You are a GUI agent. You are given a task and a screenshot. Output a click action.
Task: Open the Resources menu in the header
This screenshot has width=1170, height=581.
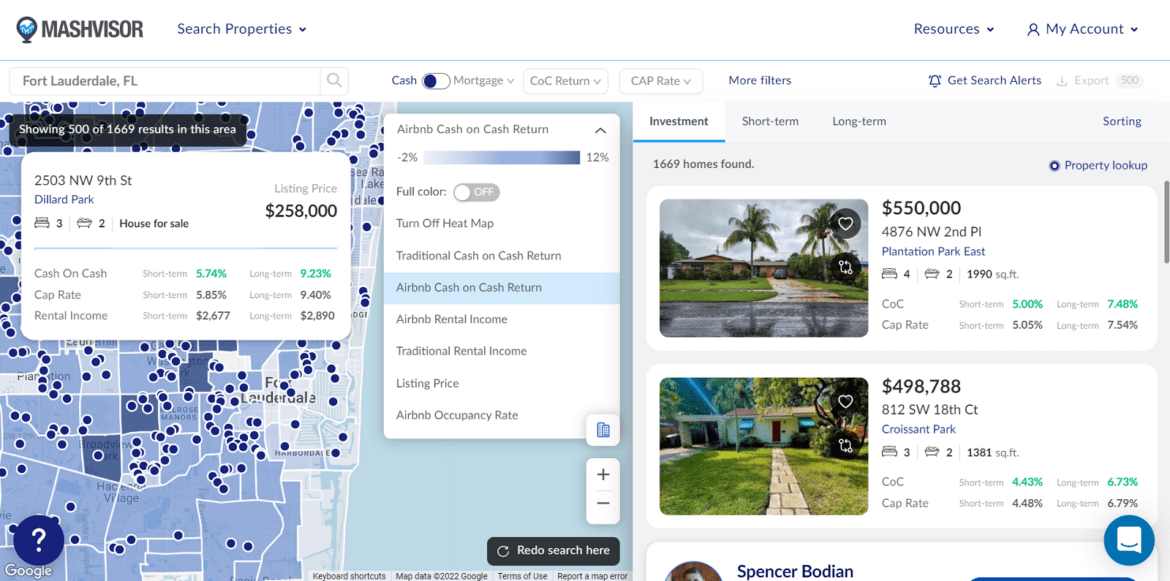click(x=953, y=29)
